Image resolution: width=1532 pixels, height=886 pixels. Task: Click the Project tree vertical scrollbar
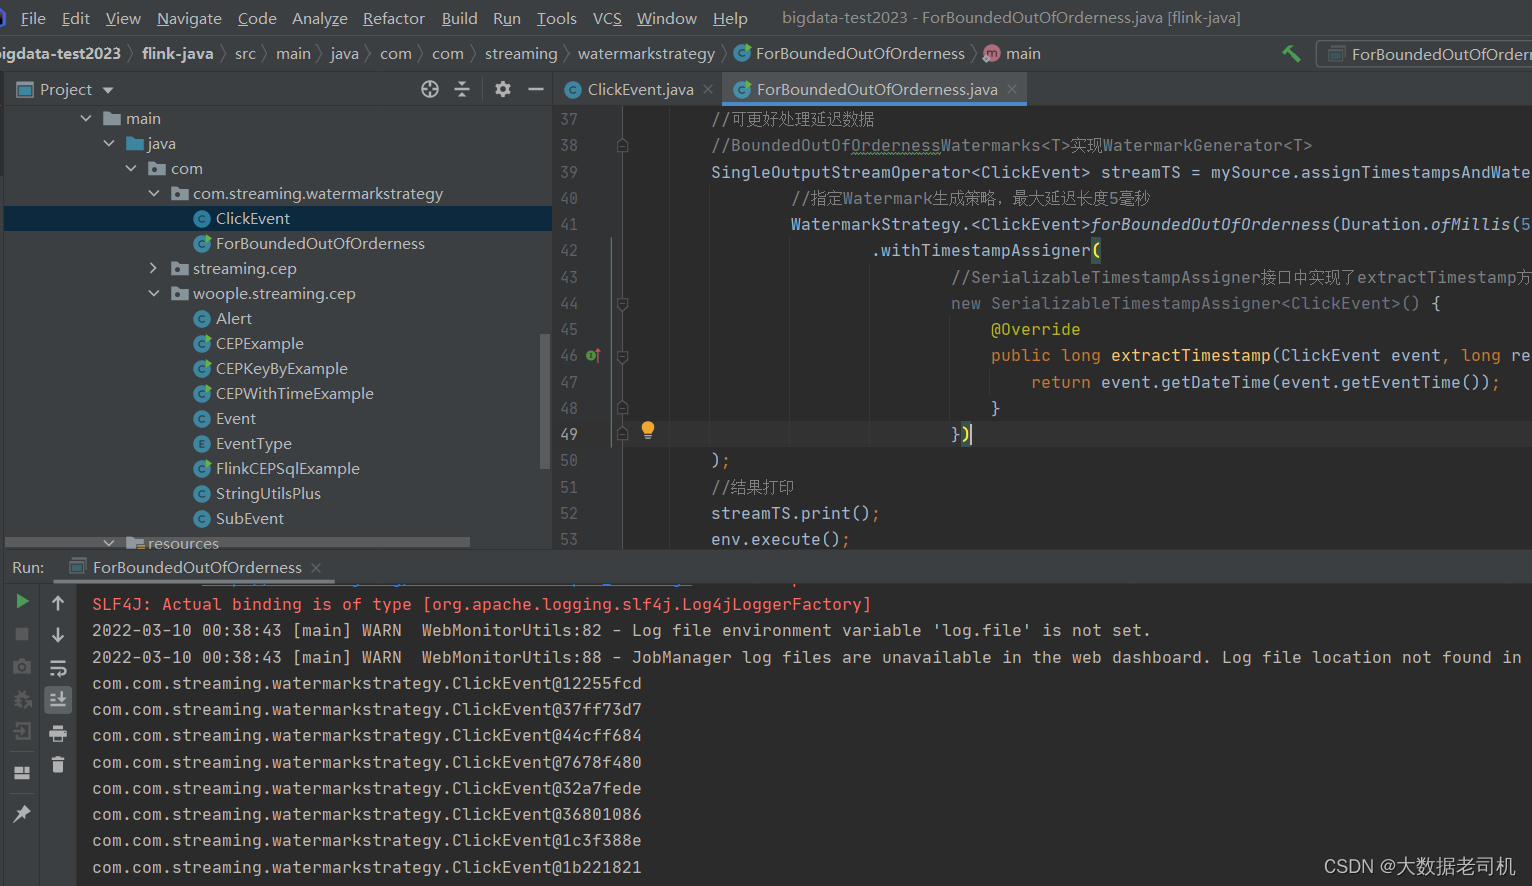click(x=545, y=400)
